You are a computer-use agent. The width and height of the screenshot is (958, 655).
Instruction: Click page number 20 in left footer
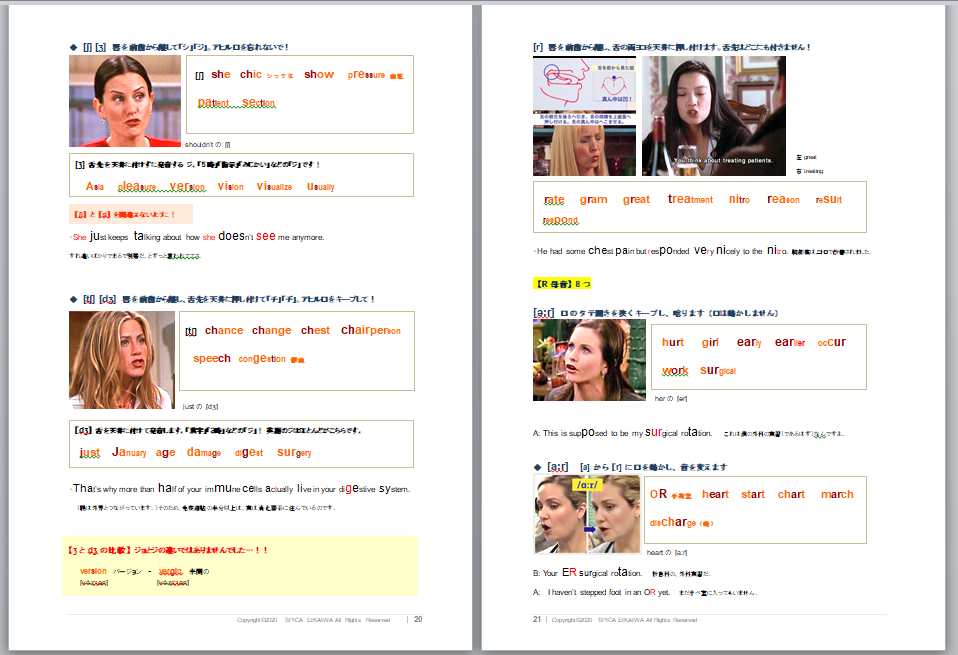click(418, 619)
